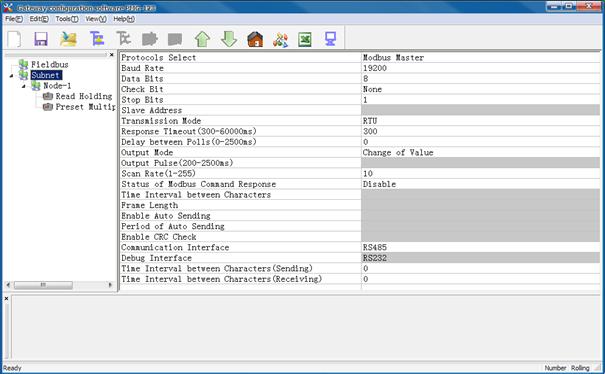Screen dimensions: 605x374
Task: Click the green Upload arrow icon
Action: click(202, 39)
